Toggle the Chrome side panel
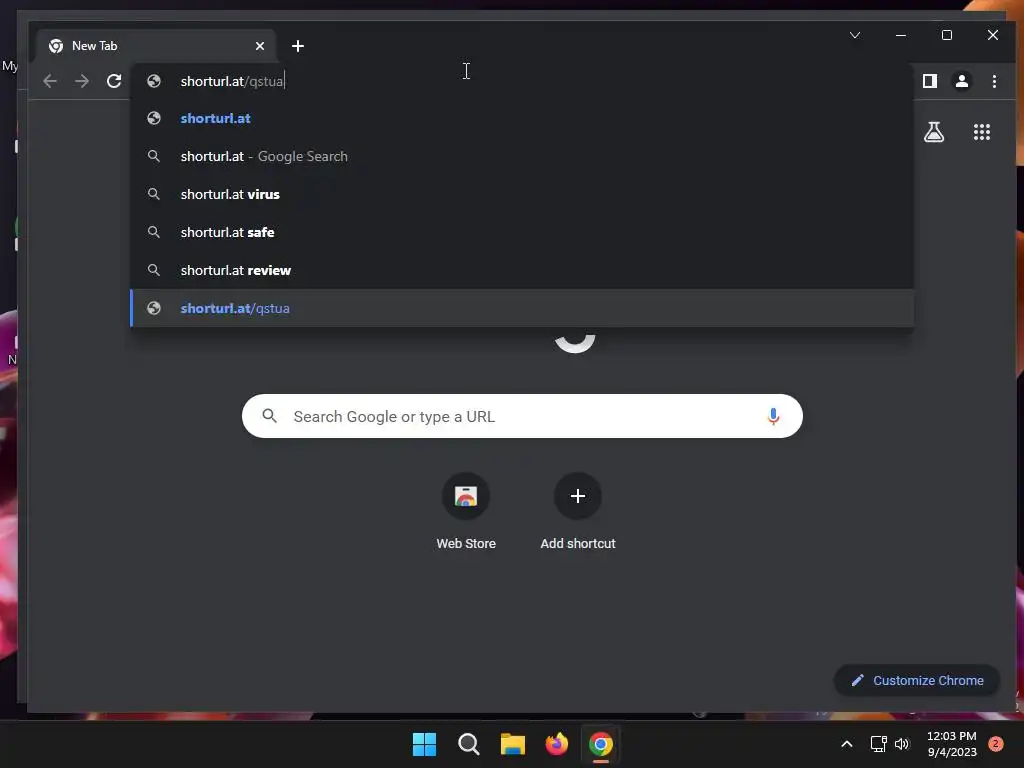Screen dimensions: 1024x768 (930, 81)
